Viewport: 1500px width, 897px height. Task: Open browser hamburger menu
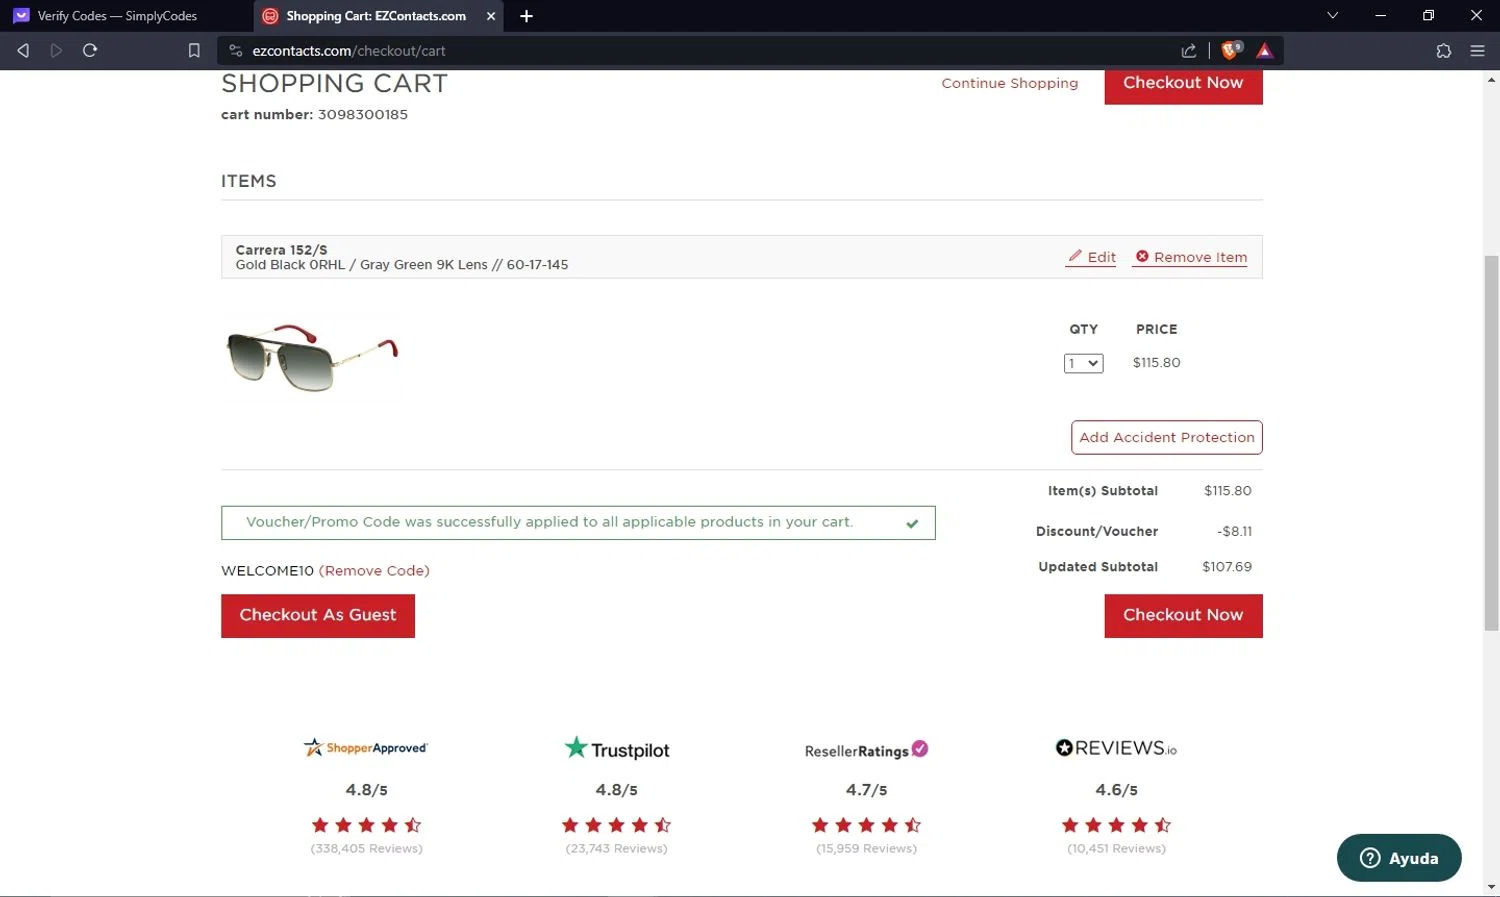(1477, 50)
